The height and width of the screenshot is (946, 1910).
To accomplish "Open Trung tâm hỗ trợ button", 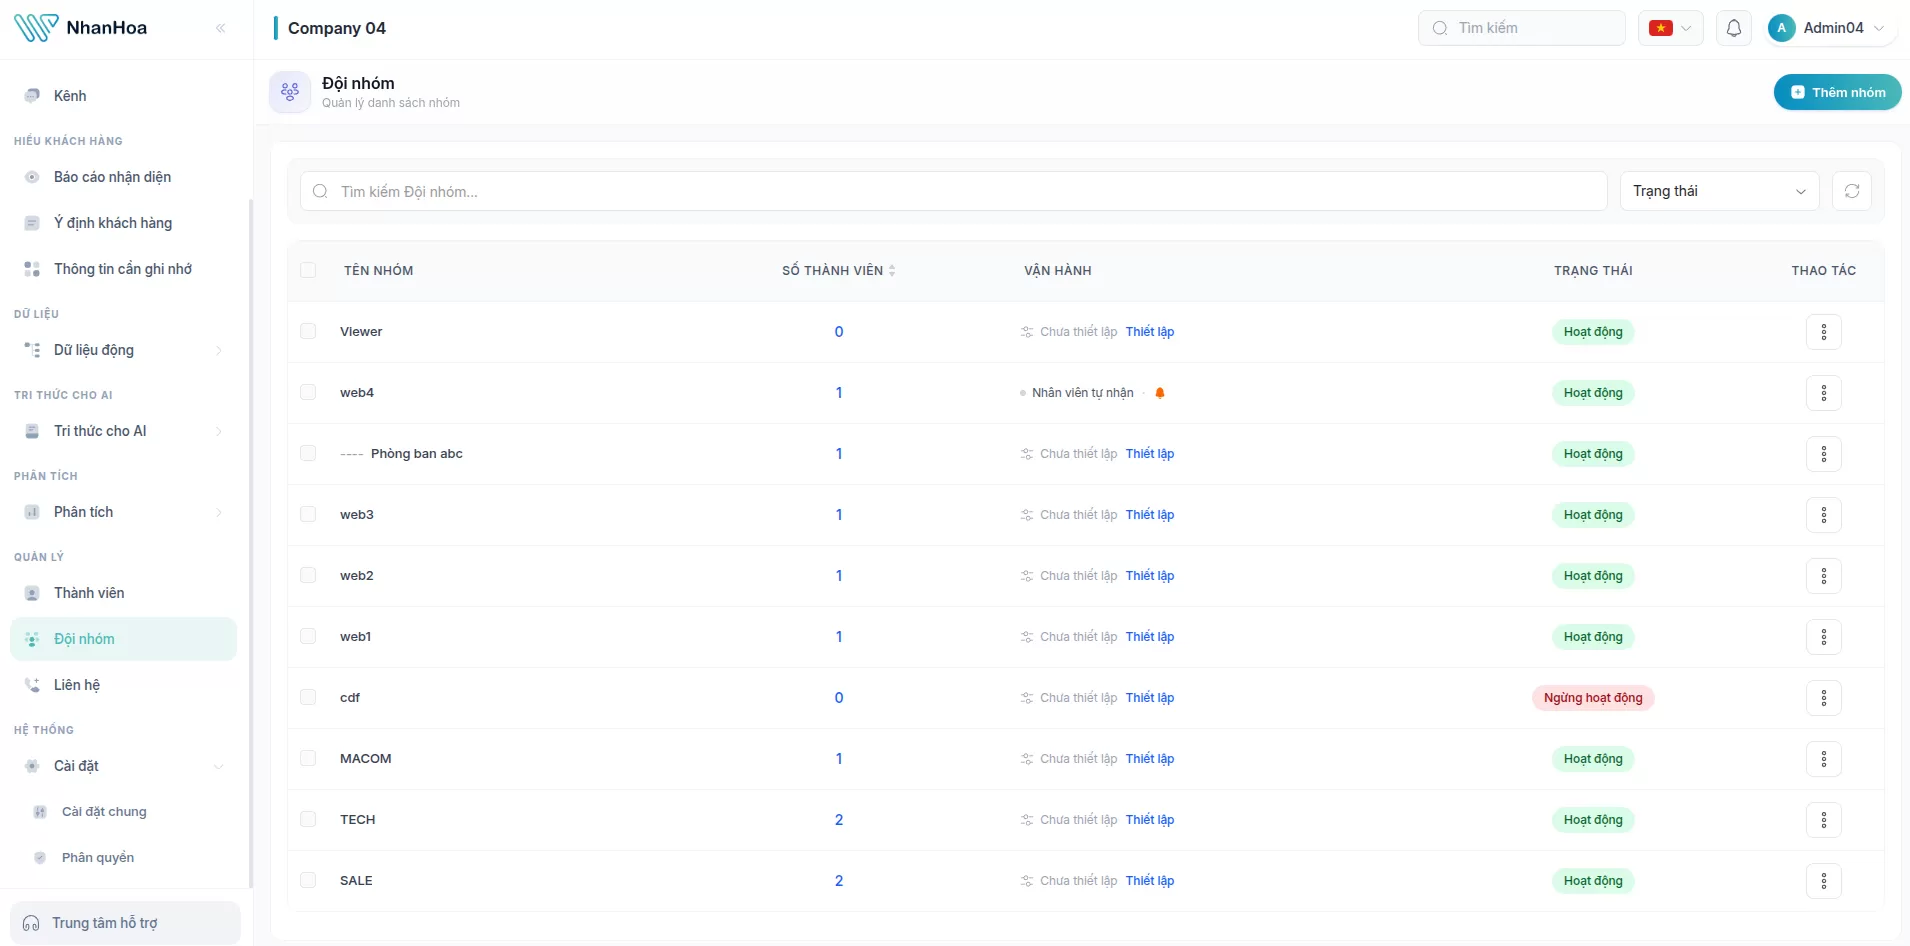I will point(125,923).
